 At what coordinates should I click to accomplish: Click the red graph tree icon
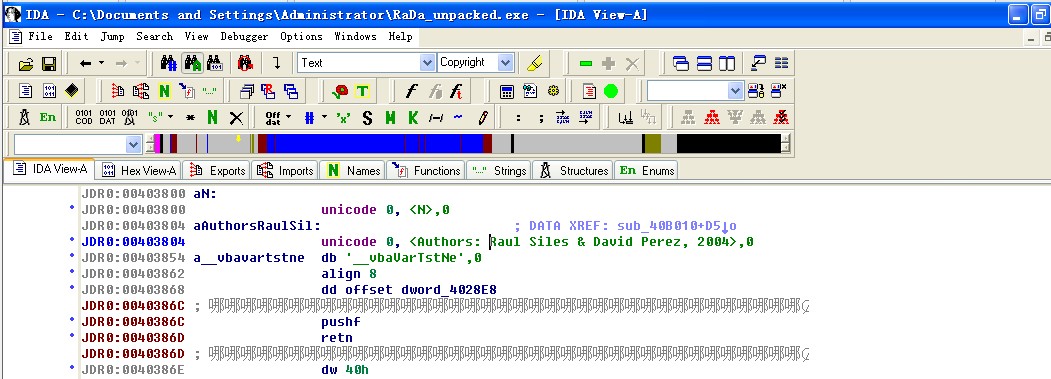[x=712, y=117]
